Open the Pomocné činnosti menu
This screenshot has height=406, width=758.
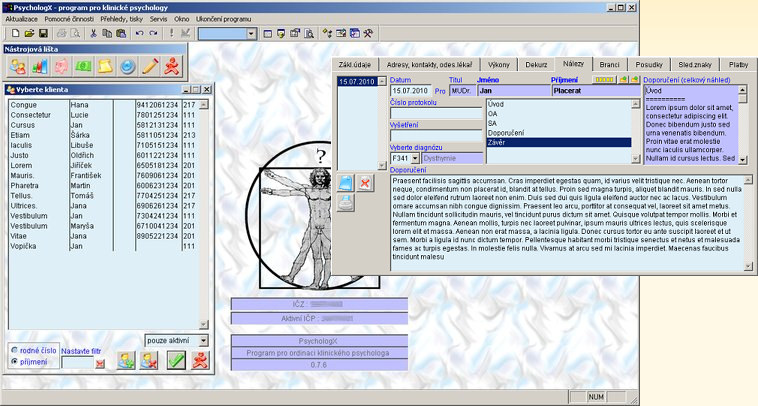[69, 19]
